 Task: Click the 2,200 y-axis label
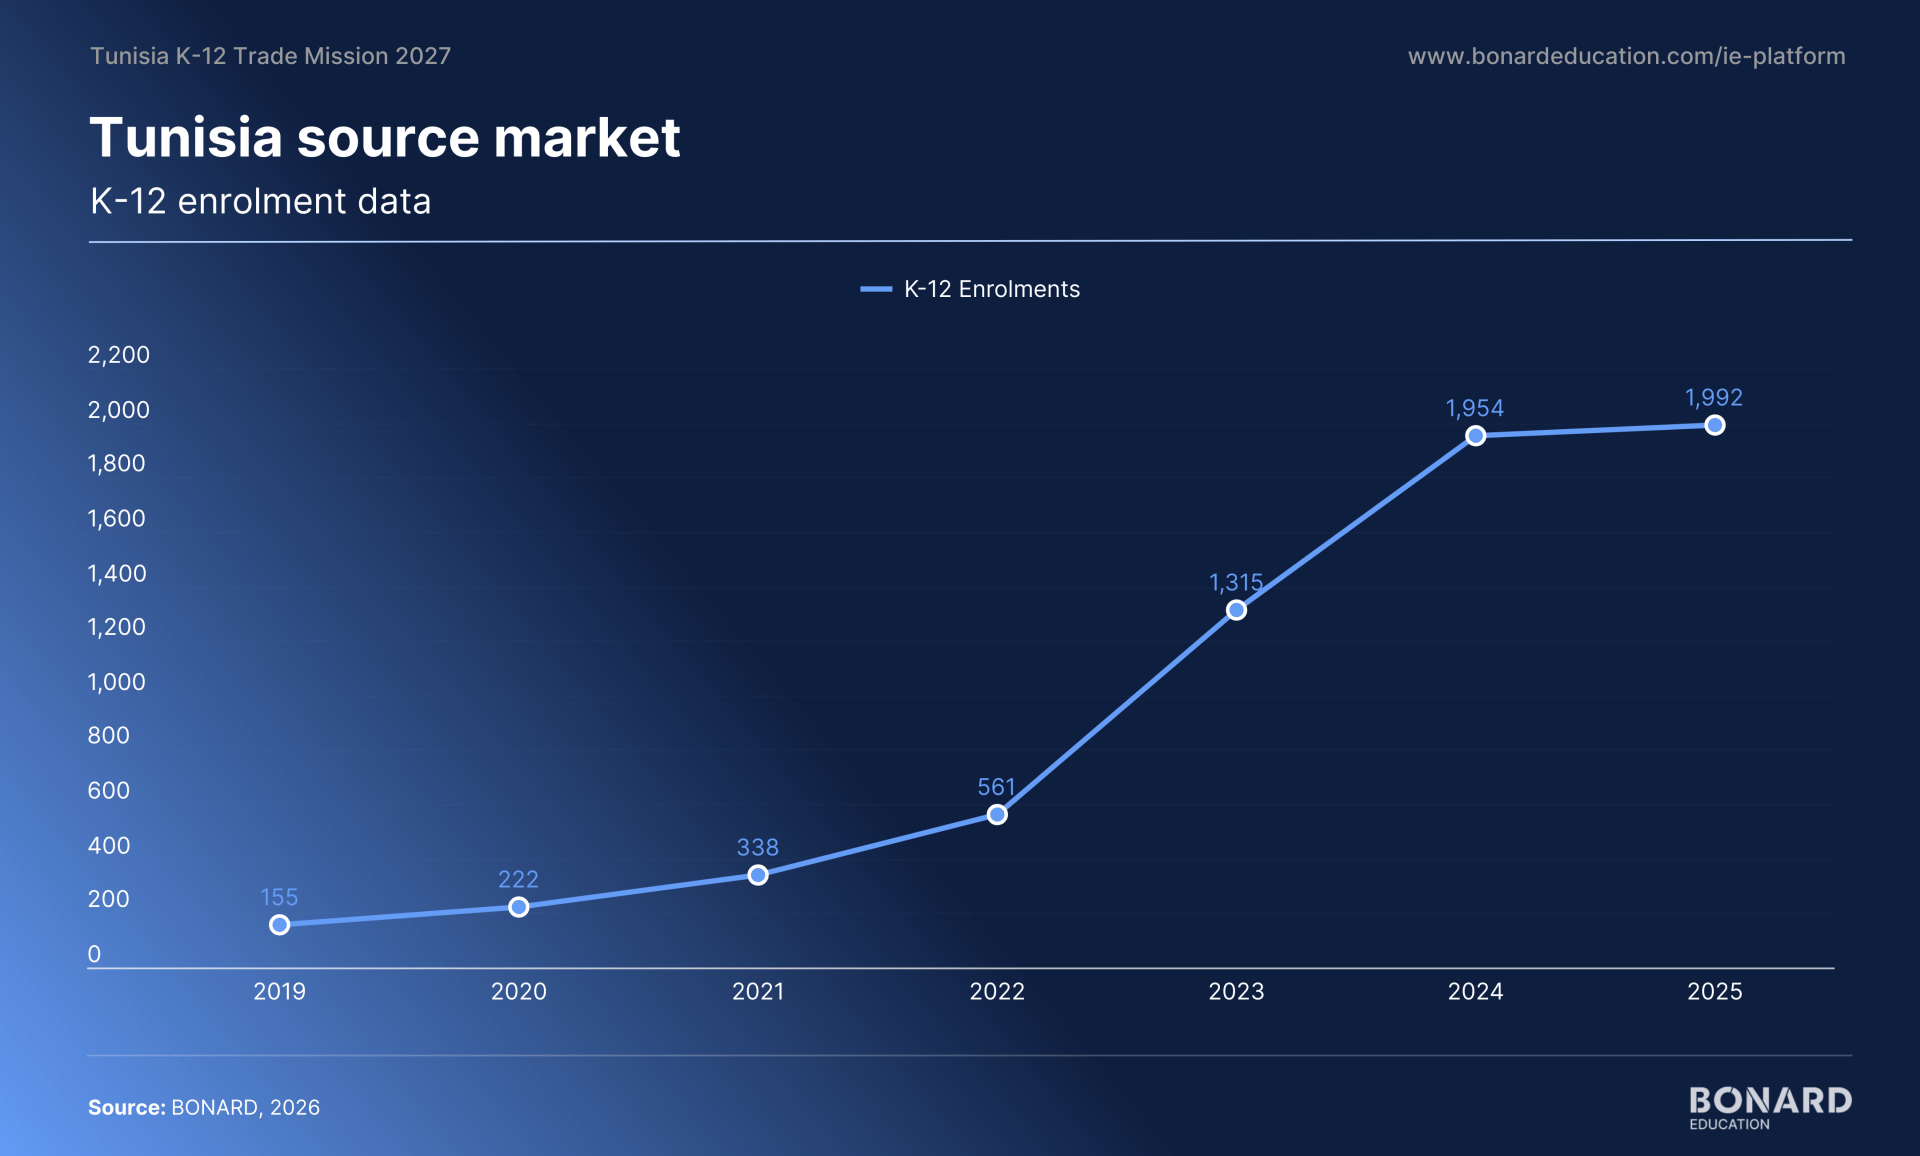point(119,355)
